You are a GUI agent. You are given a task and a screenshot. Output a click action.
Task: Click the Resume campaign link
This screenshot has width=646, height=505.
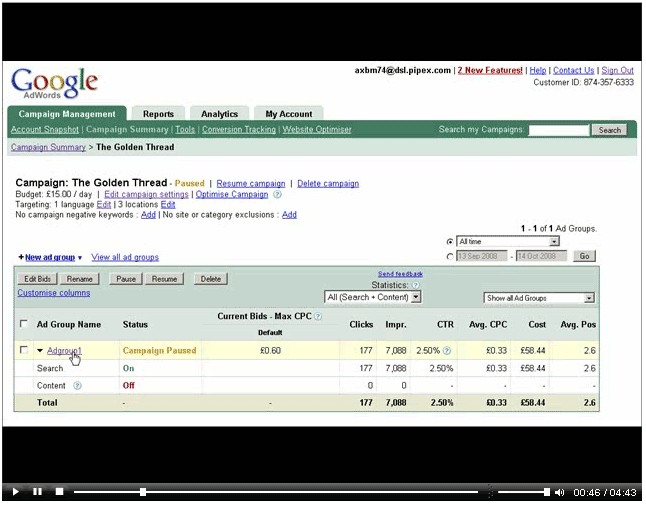[x=251, y=184]
